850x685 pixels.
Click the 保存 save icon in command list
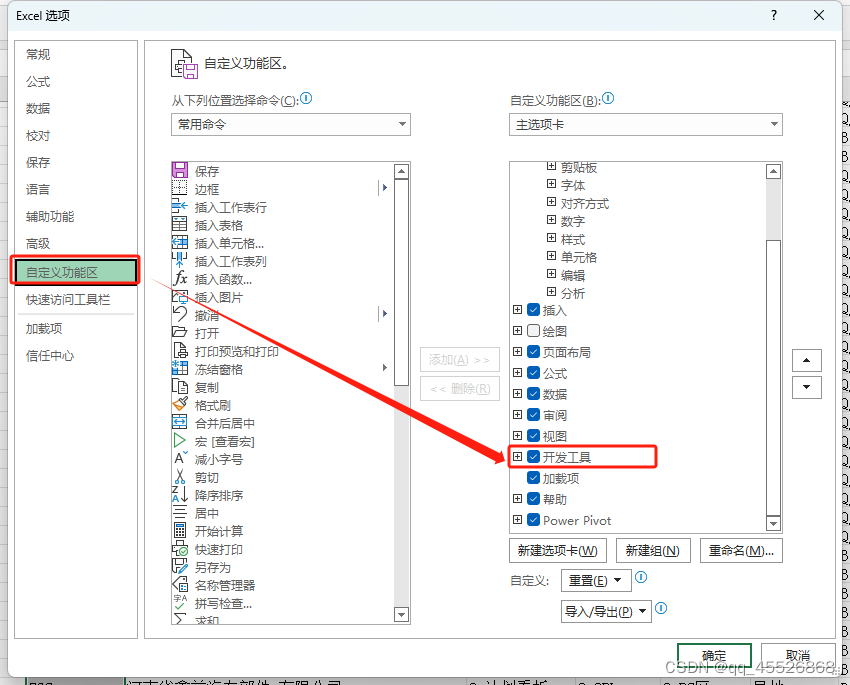coord(180,171)
